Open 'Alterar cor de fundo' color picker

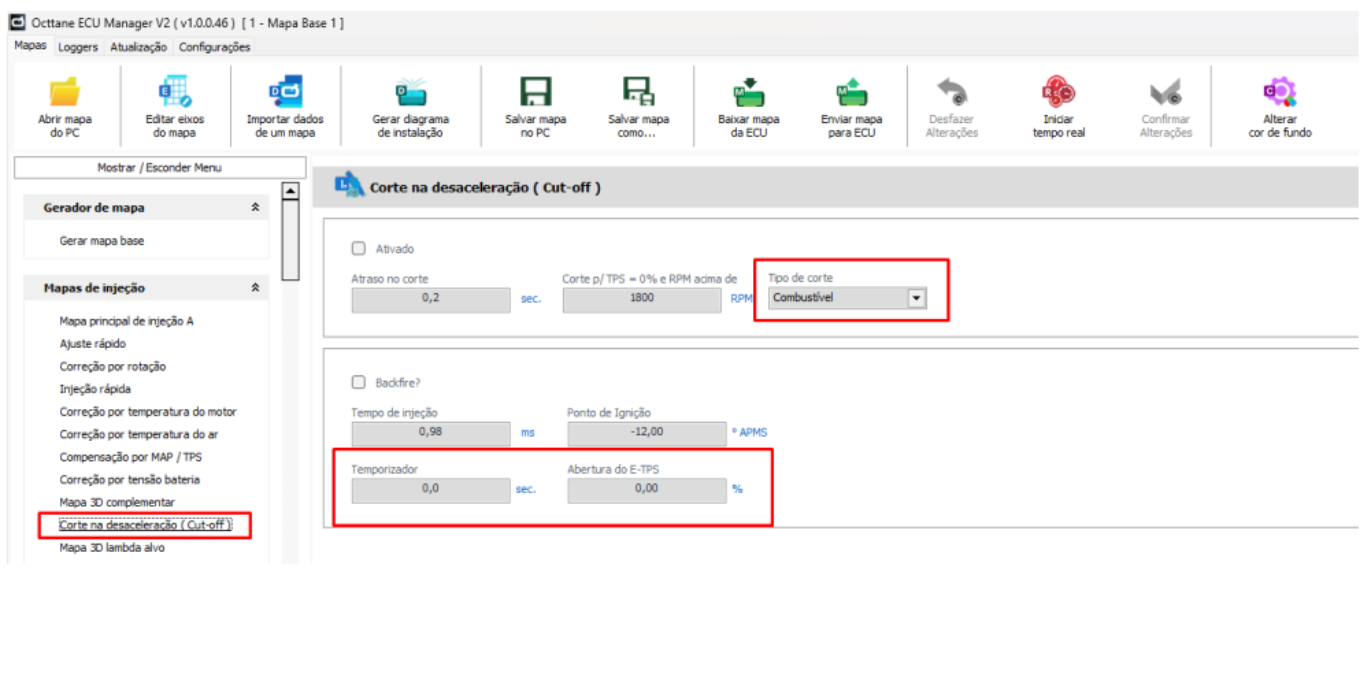1279,93
